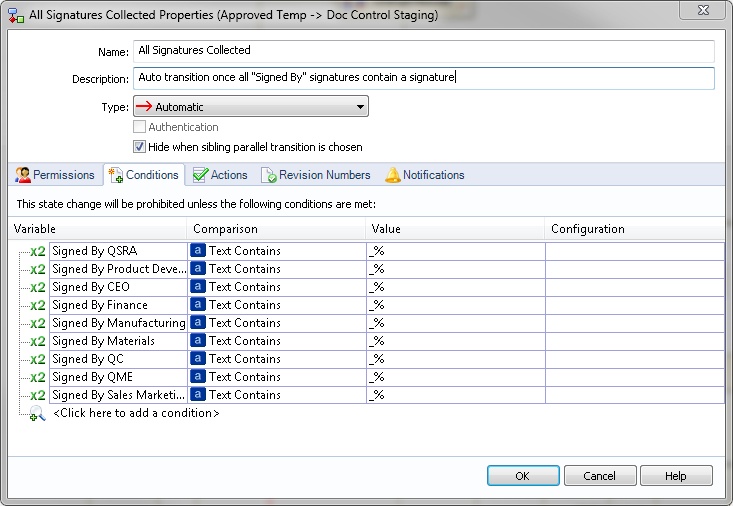Select the 'Signed By Finance' variable cell
This screenshot has height=506, width=733.
(118, 305)
